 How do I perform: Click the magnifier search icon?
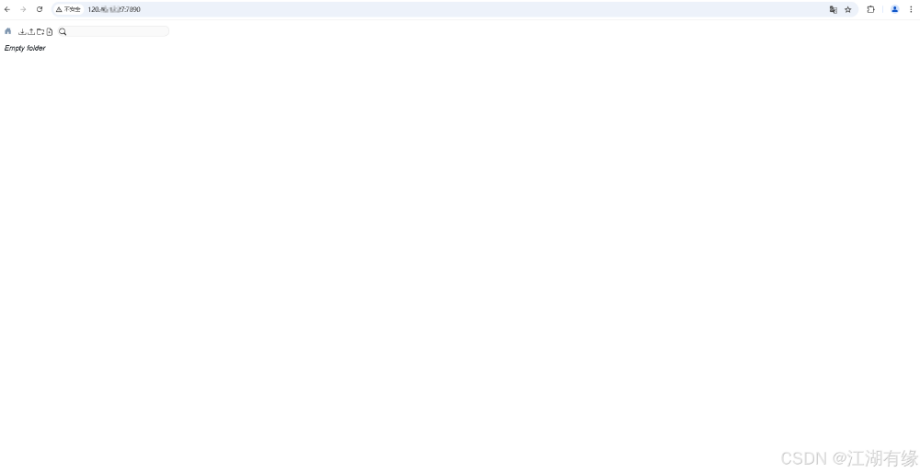(x=63, y=32)
